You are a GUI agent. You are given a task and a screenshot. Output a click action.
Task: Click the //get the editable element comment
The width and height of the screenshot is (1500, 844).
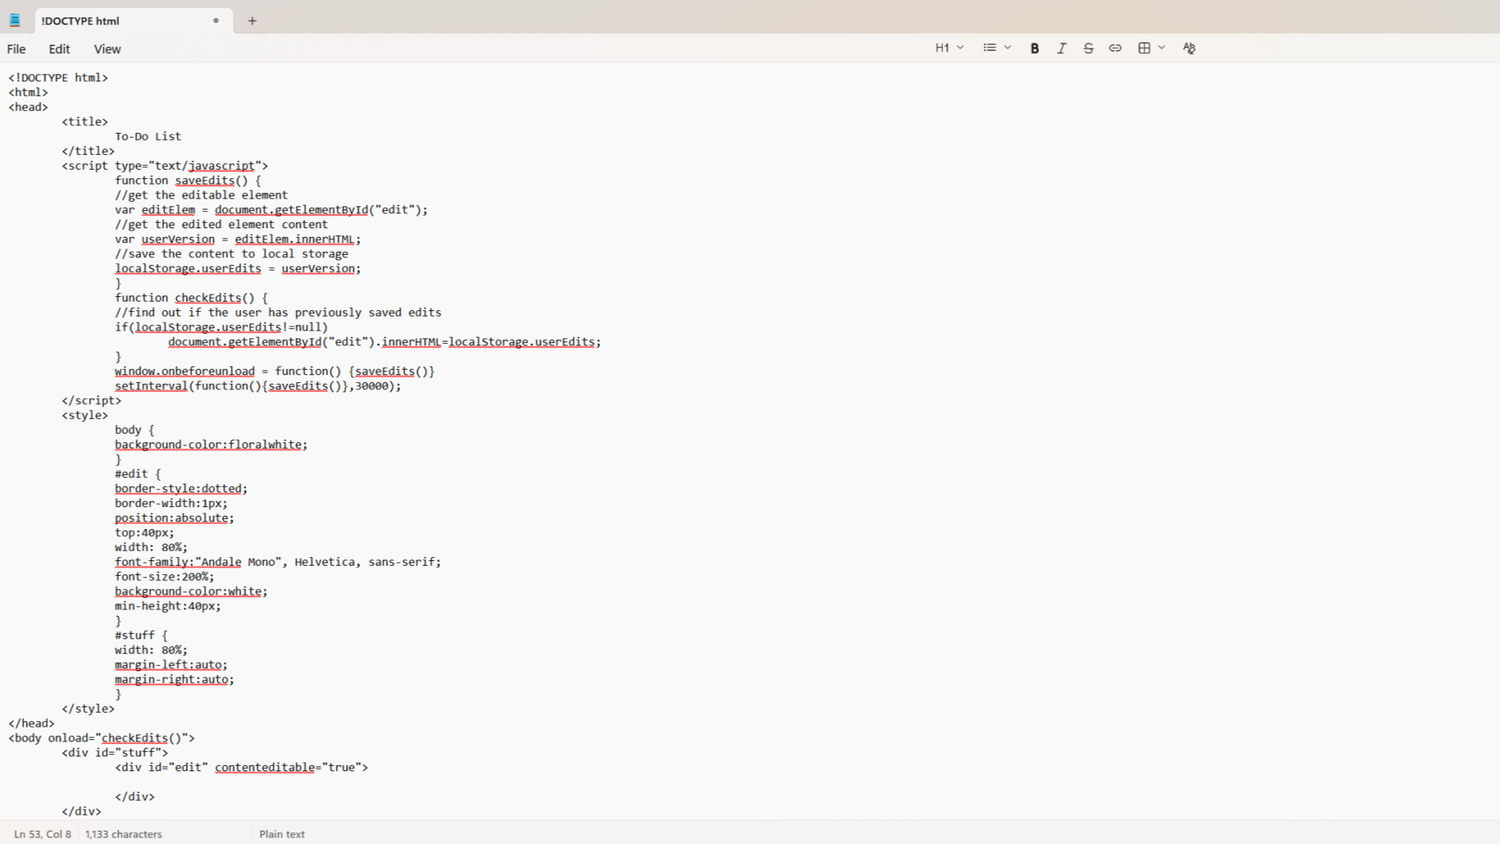point(201,195)
